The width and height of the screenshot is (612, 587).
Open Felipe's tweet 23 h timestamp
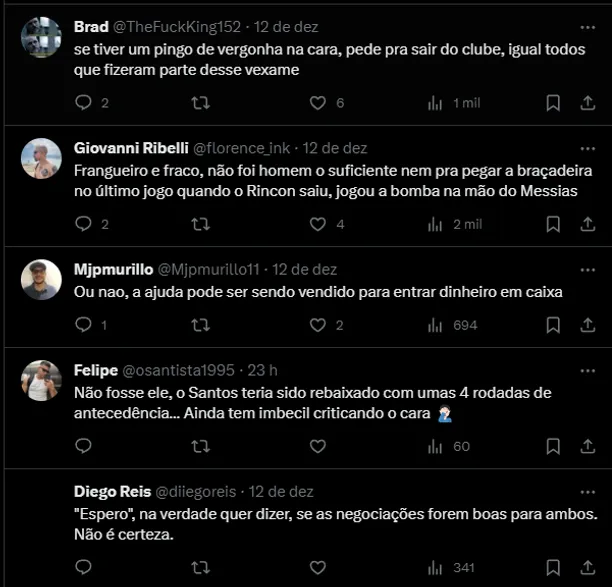point(266,370)
